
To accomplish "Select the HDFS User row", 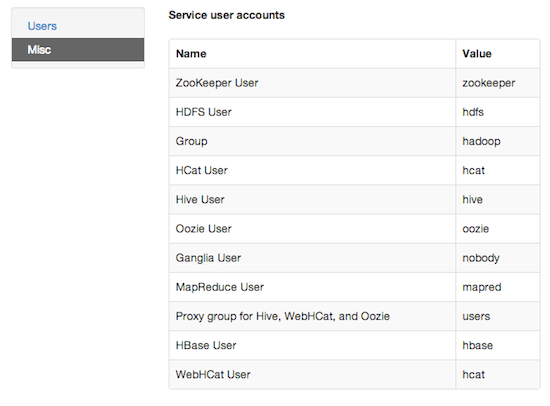I will pos(355,112).
